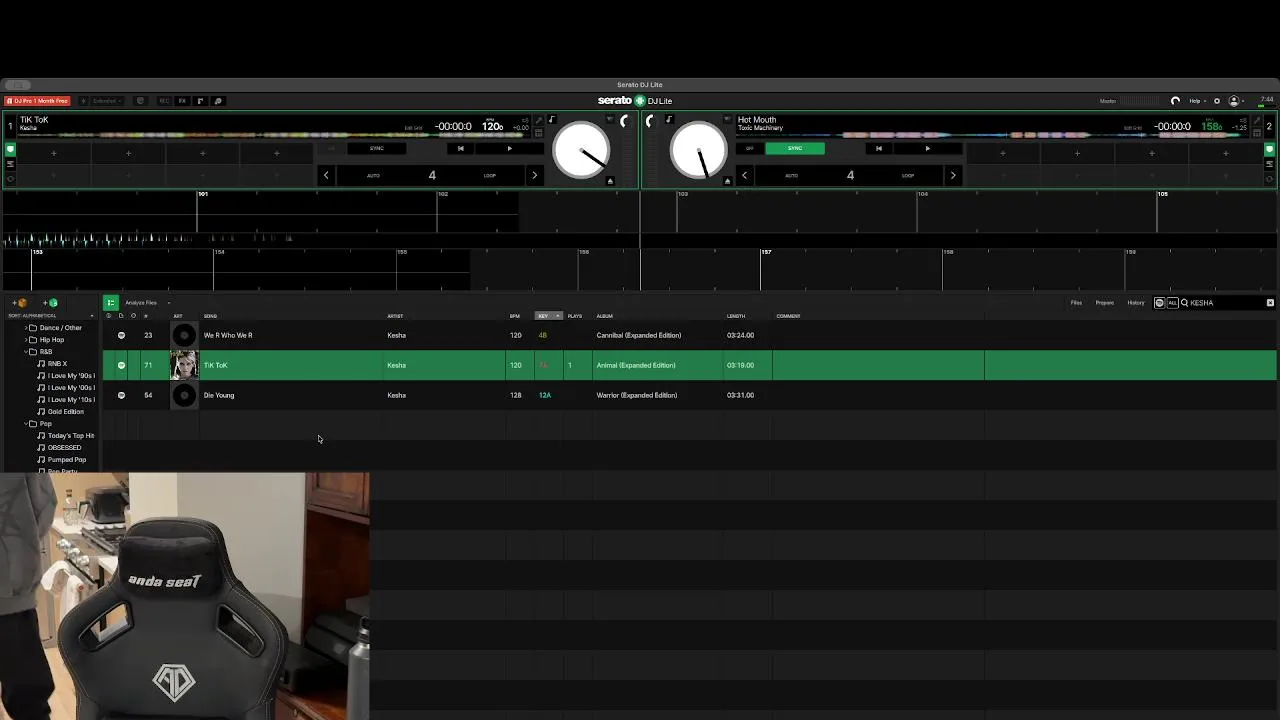This screenshot has height=720, width=1280.
Task: Collapse Pop folder
Action: click(x=26, y=424)
